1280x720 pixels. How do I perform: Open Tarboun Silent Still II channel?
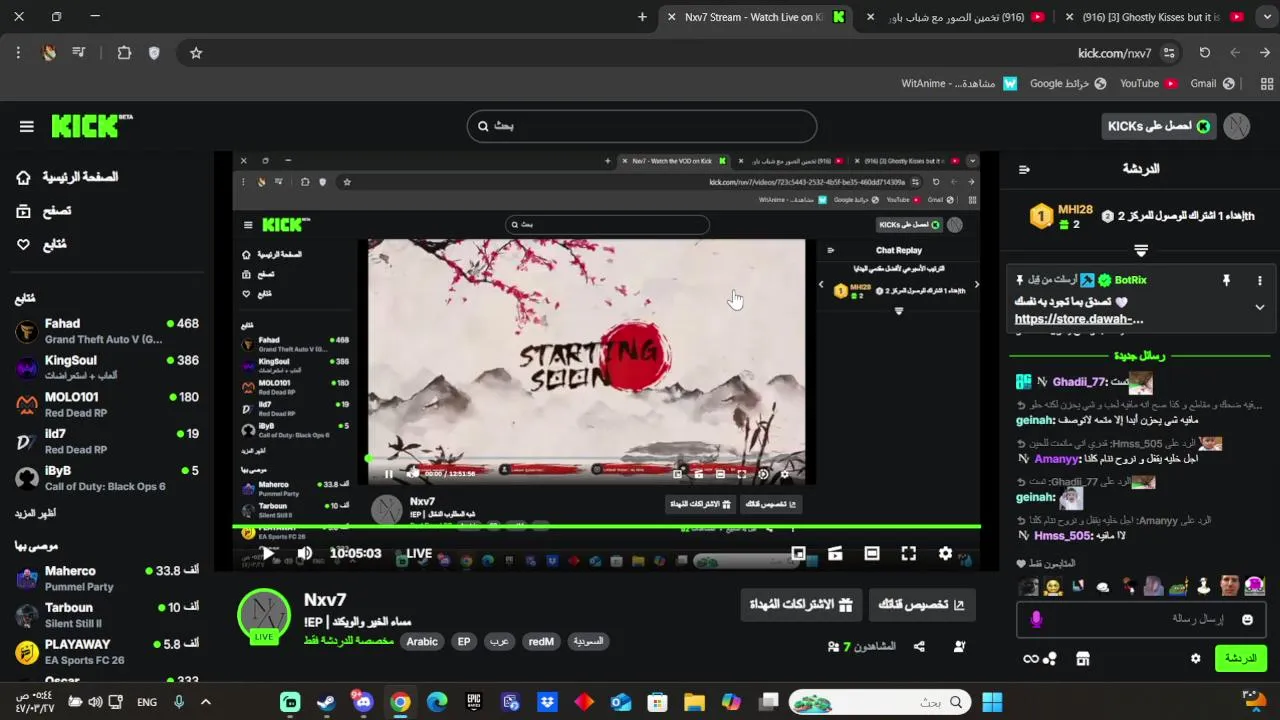point(107,615)
